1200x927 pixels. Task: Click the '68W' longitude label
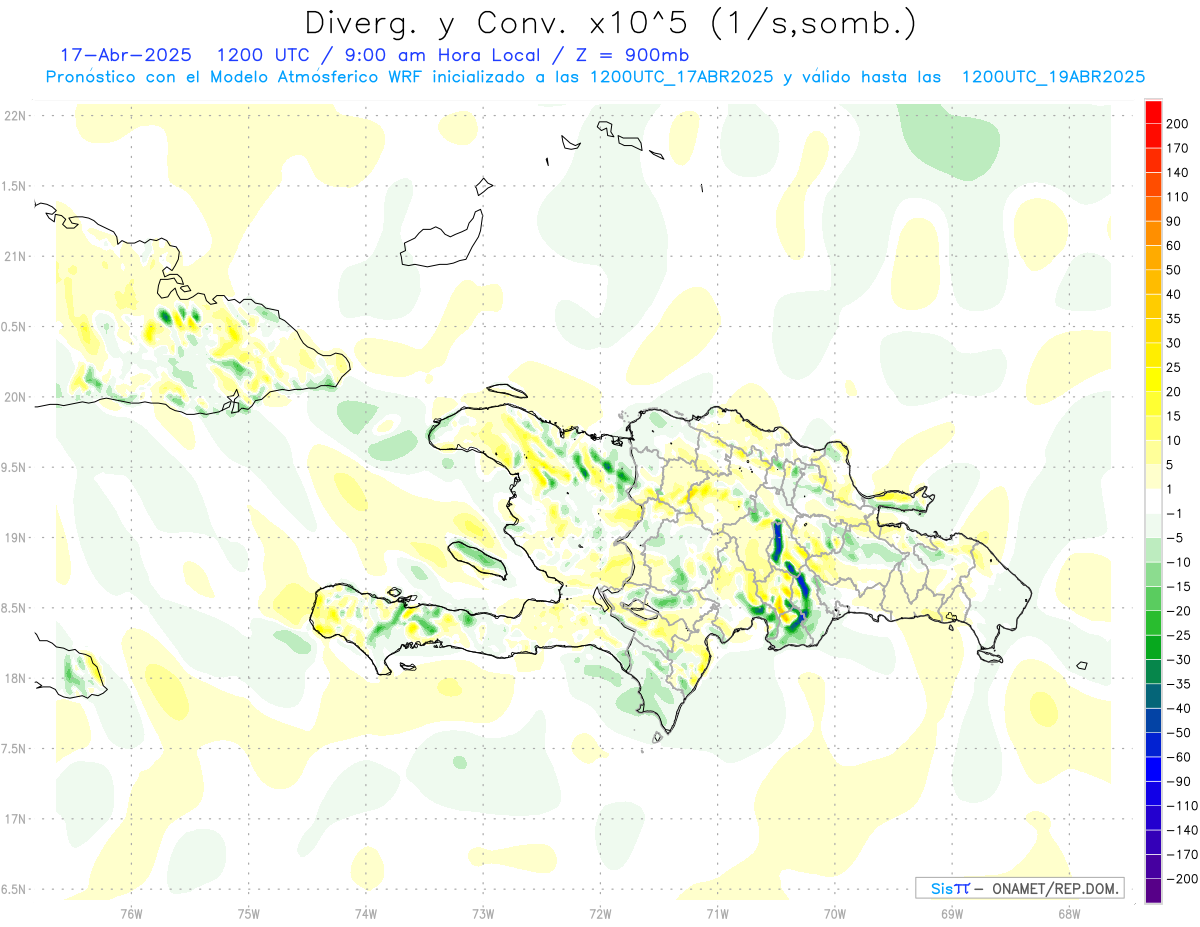click(1069, 913)
